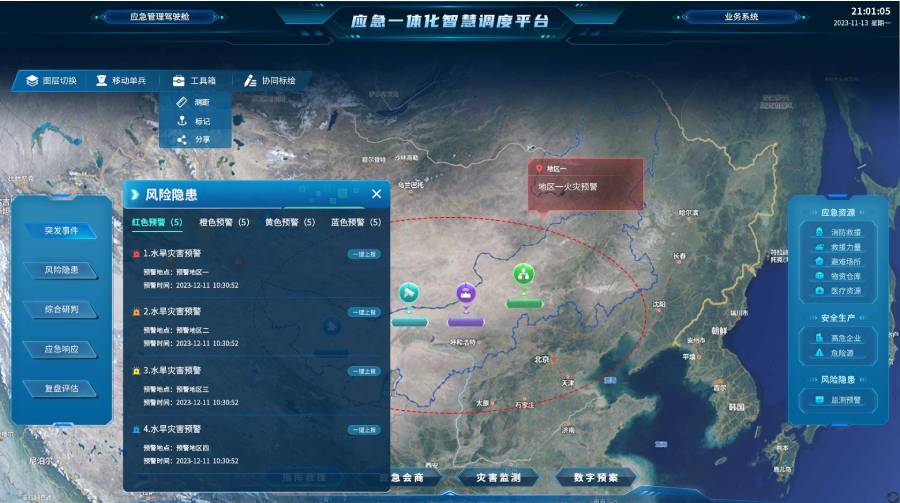Click 预警地点: 预警地区二 text
This screenshot has width=900, height=503.
tap(176, 331)
